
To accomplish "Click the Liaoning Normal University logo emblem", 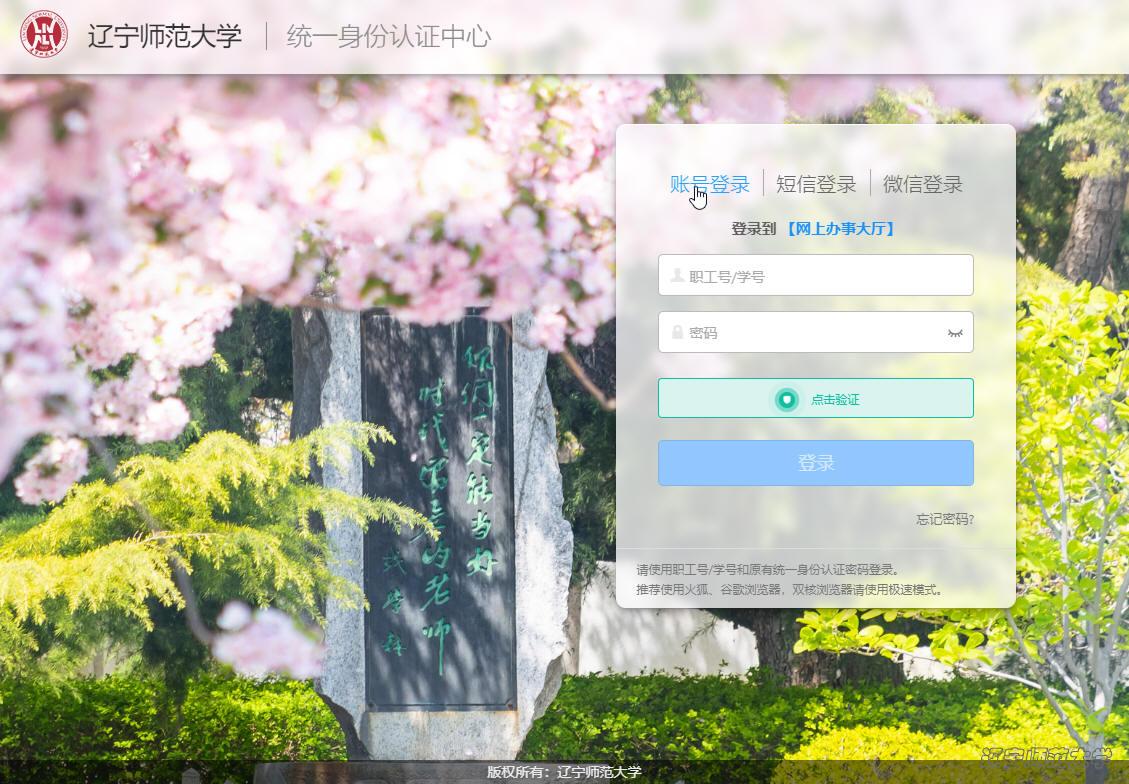I will [44, 35].
